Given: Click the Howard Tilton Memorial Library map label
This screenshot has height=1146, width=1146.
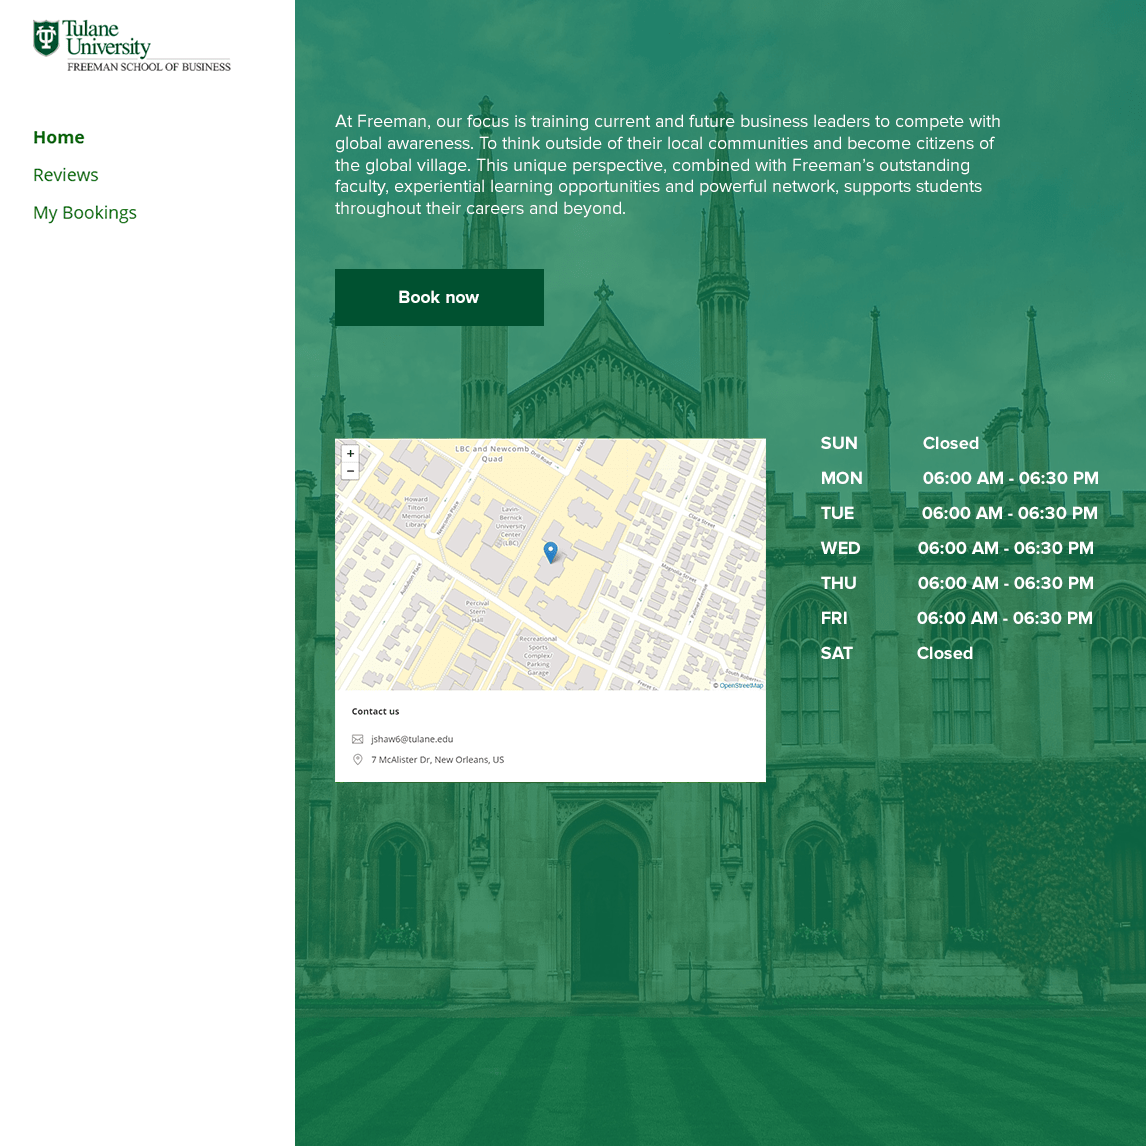Looking at the screenshot, I should [416, 511].
